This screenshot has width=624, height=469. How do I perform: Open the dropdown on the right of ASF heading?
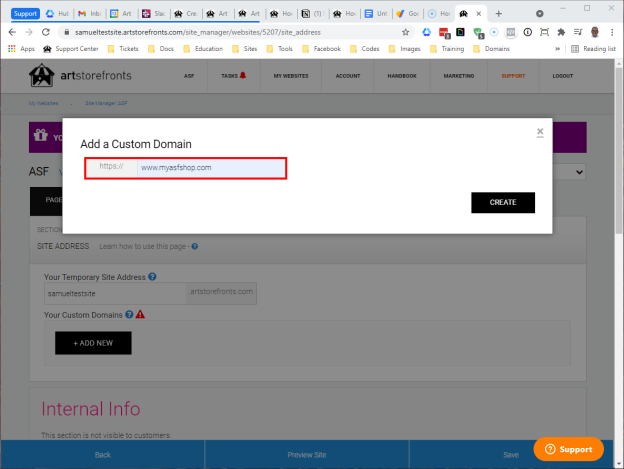(579, 172)
